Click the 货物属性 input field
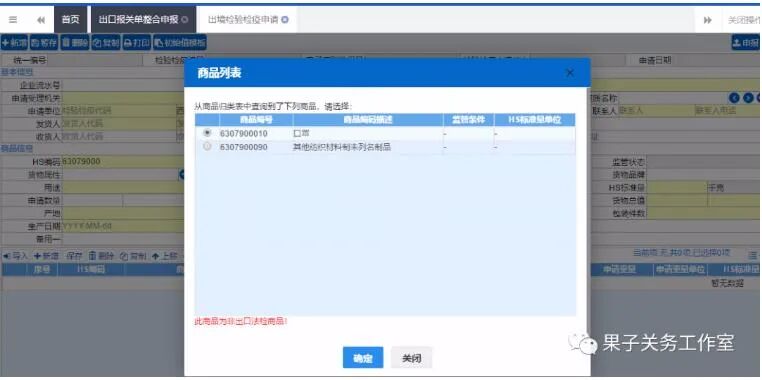This screenshot has width=762, height=380. click(x=120, y=174)
